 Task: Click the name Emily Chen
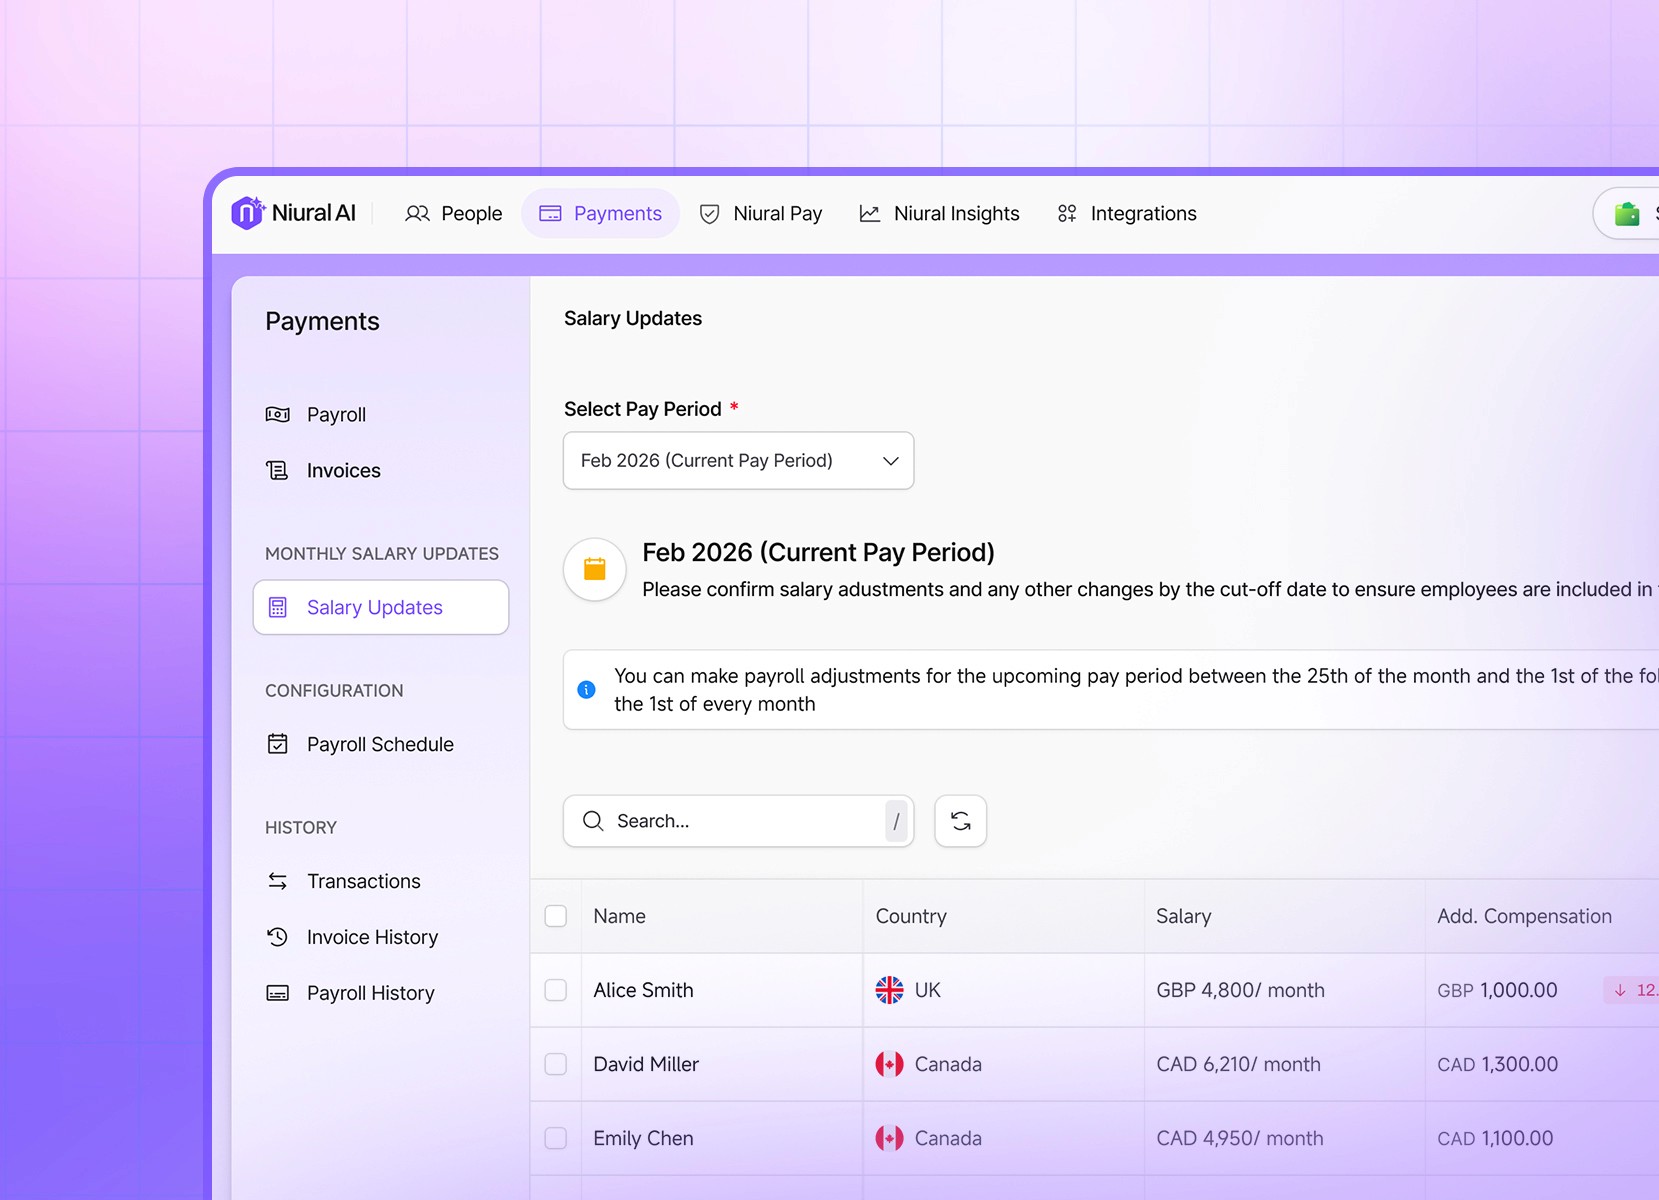[643, 1138]
